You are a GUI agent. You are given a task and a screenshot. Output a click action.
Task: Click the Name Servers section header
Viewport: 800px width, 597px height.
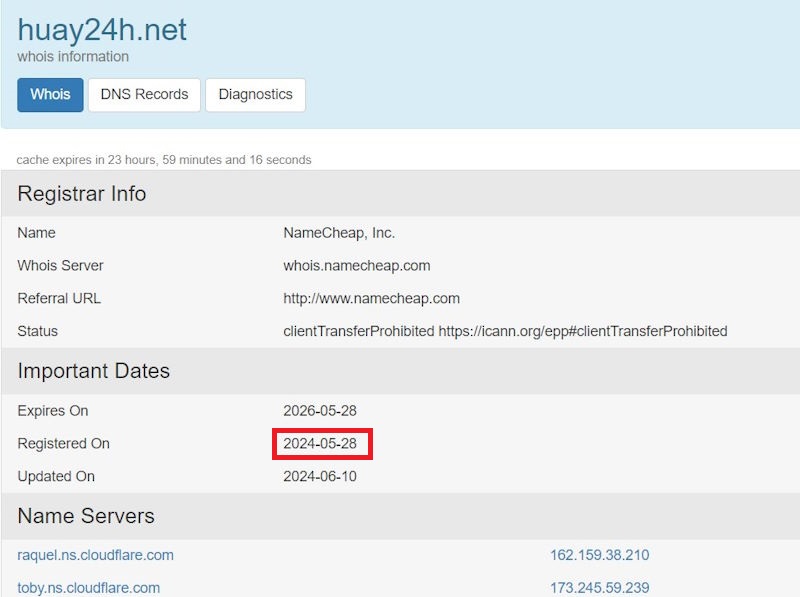[85, 516]
